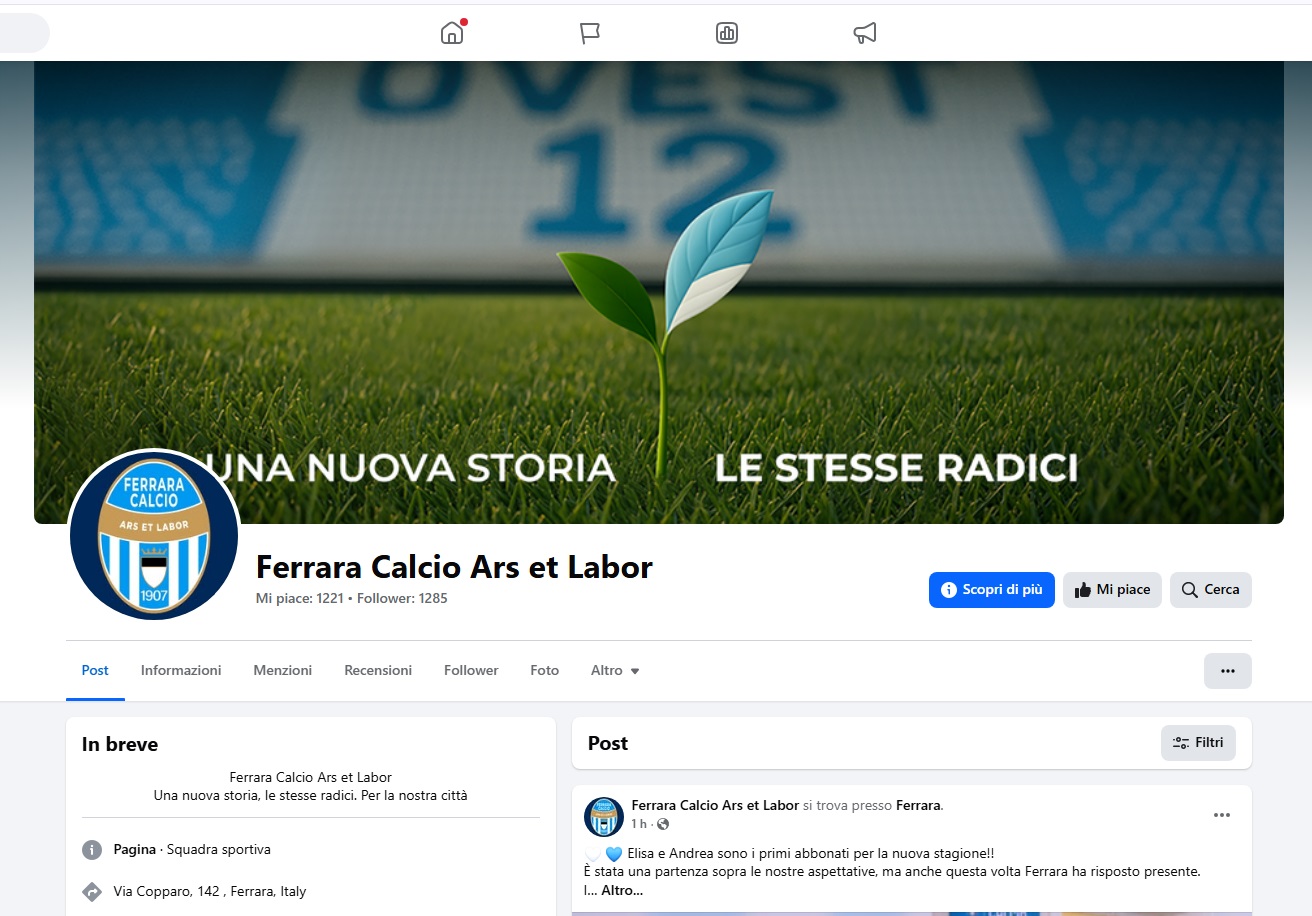1312x916 pixels.
Task: Open the post Filtri button
Action: 1198,743
